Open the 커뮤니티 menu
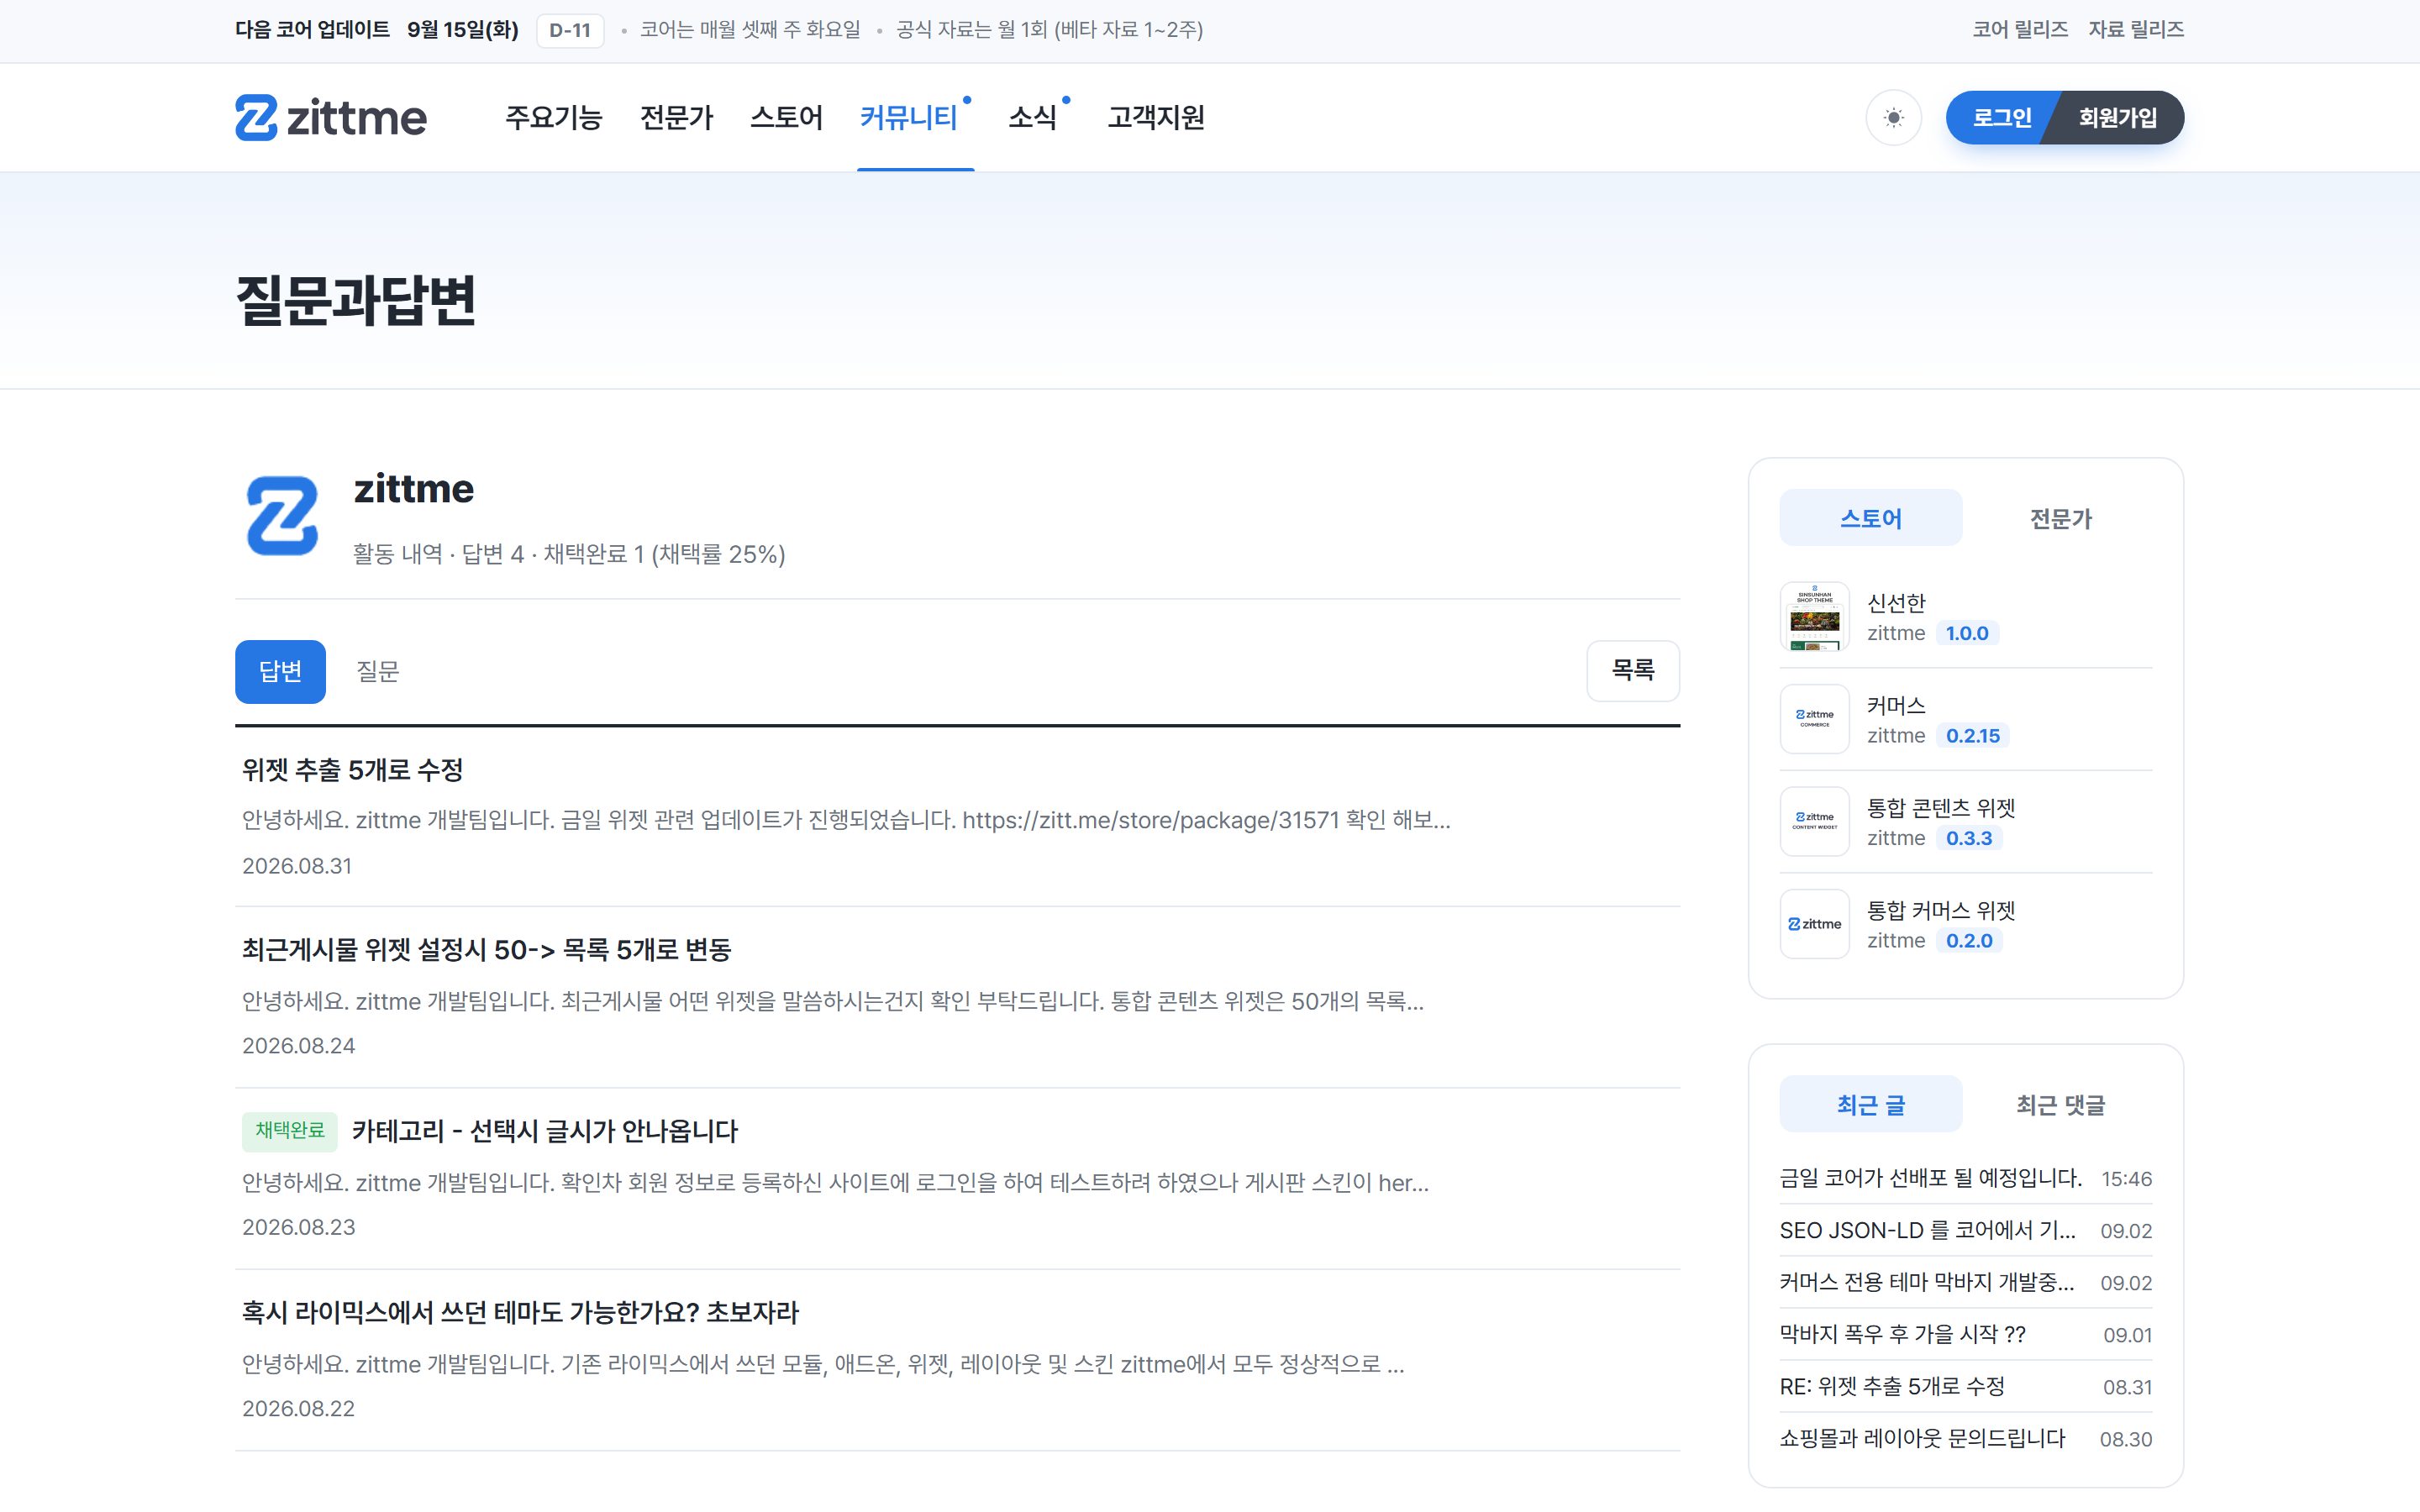 point(909,118)
